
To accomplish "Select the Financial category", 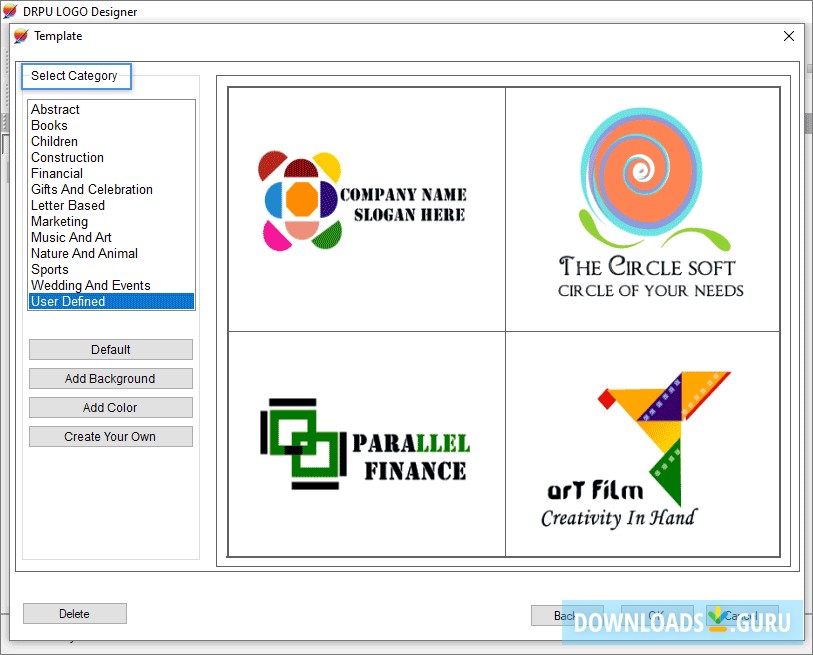I will coord(57,173).
